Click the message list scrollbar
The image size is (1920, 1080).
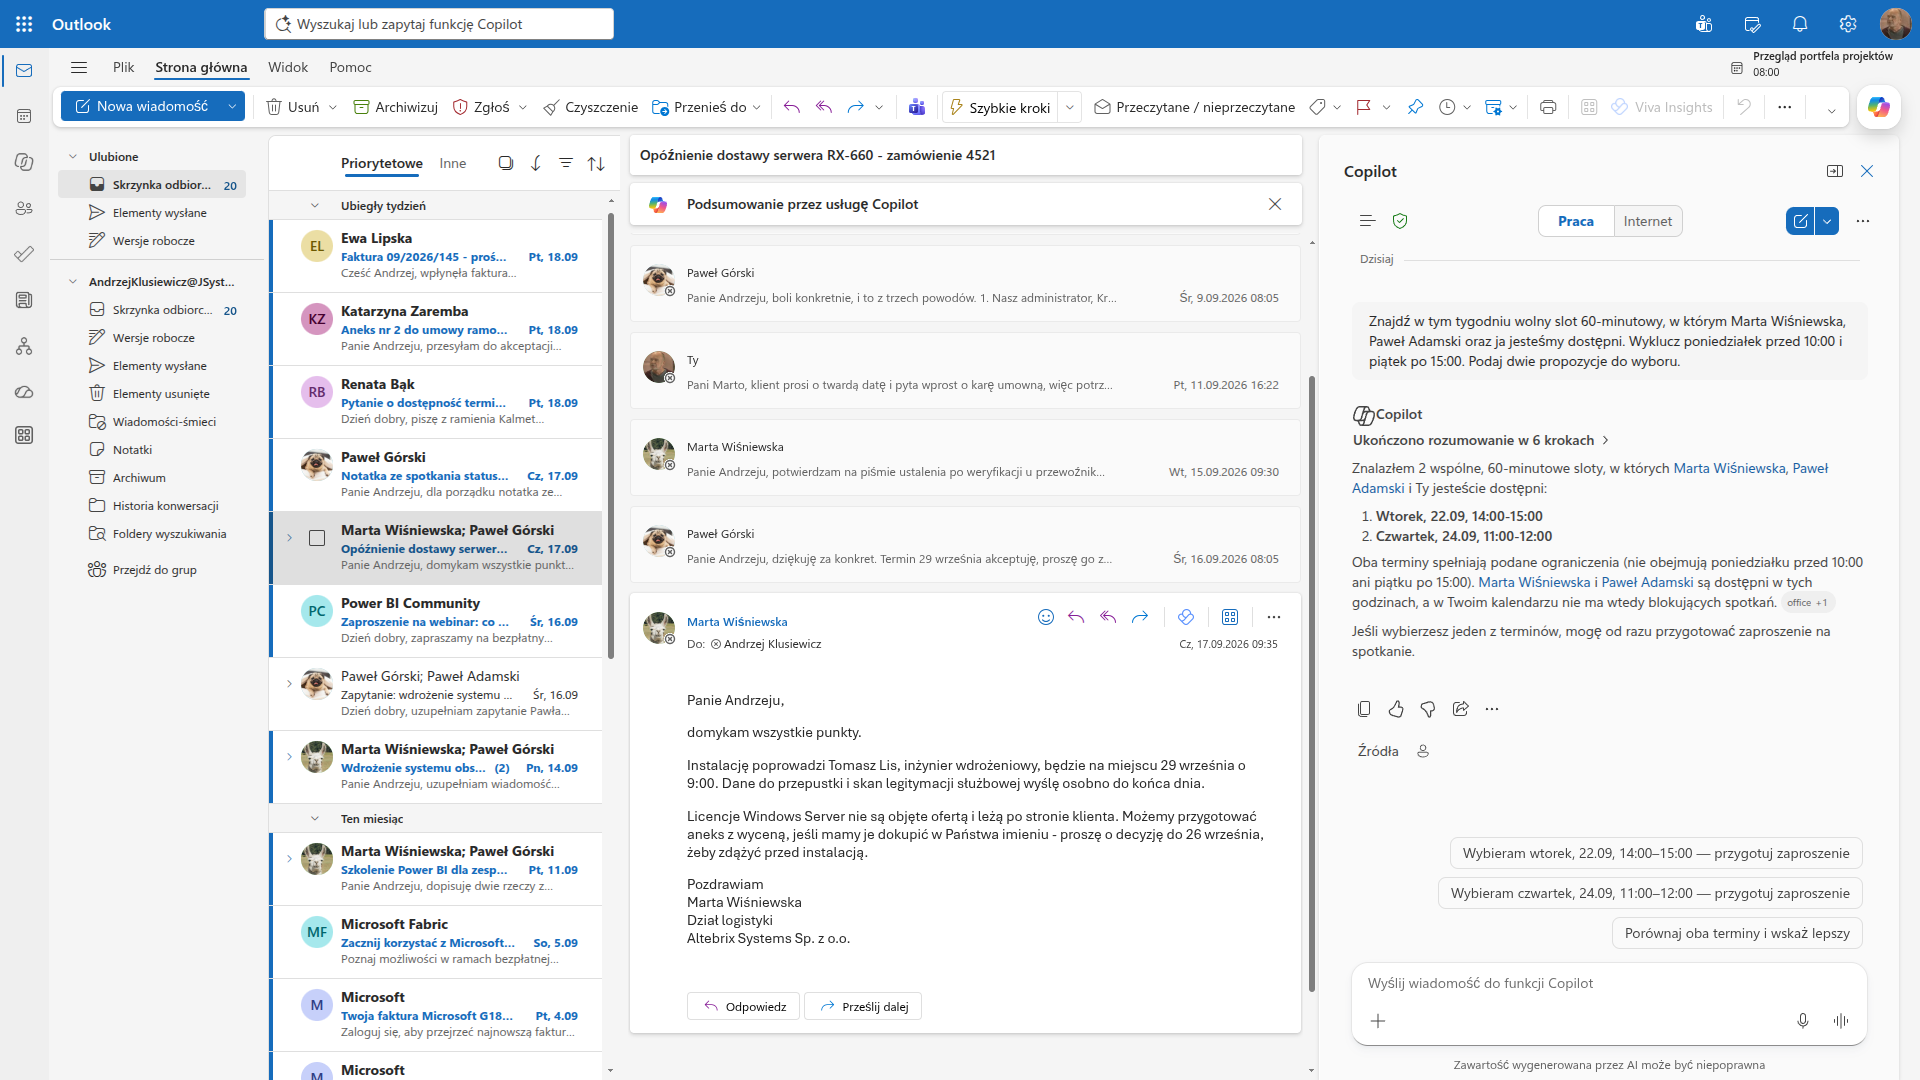click(611, 437)
